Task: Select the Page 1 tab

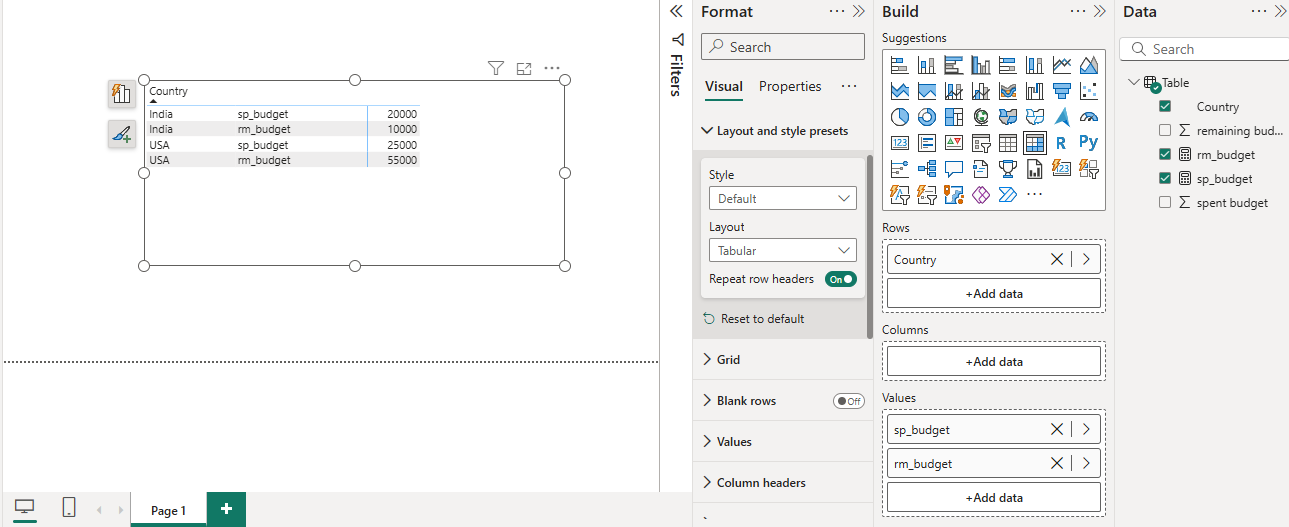Action: pos(168,510)
